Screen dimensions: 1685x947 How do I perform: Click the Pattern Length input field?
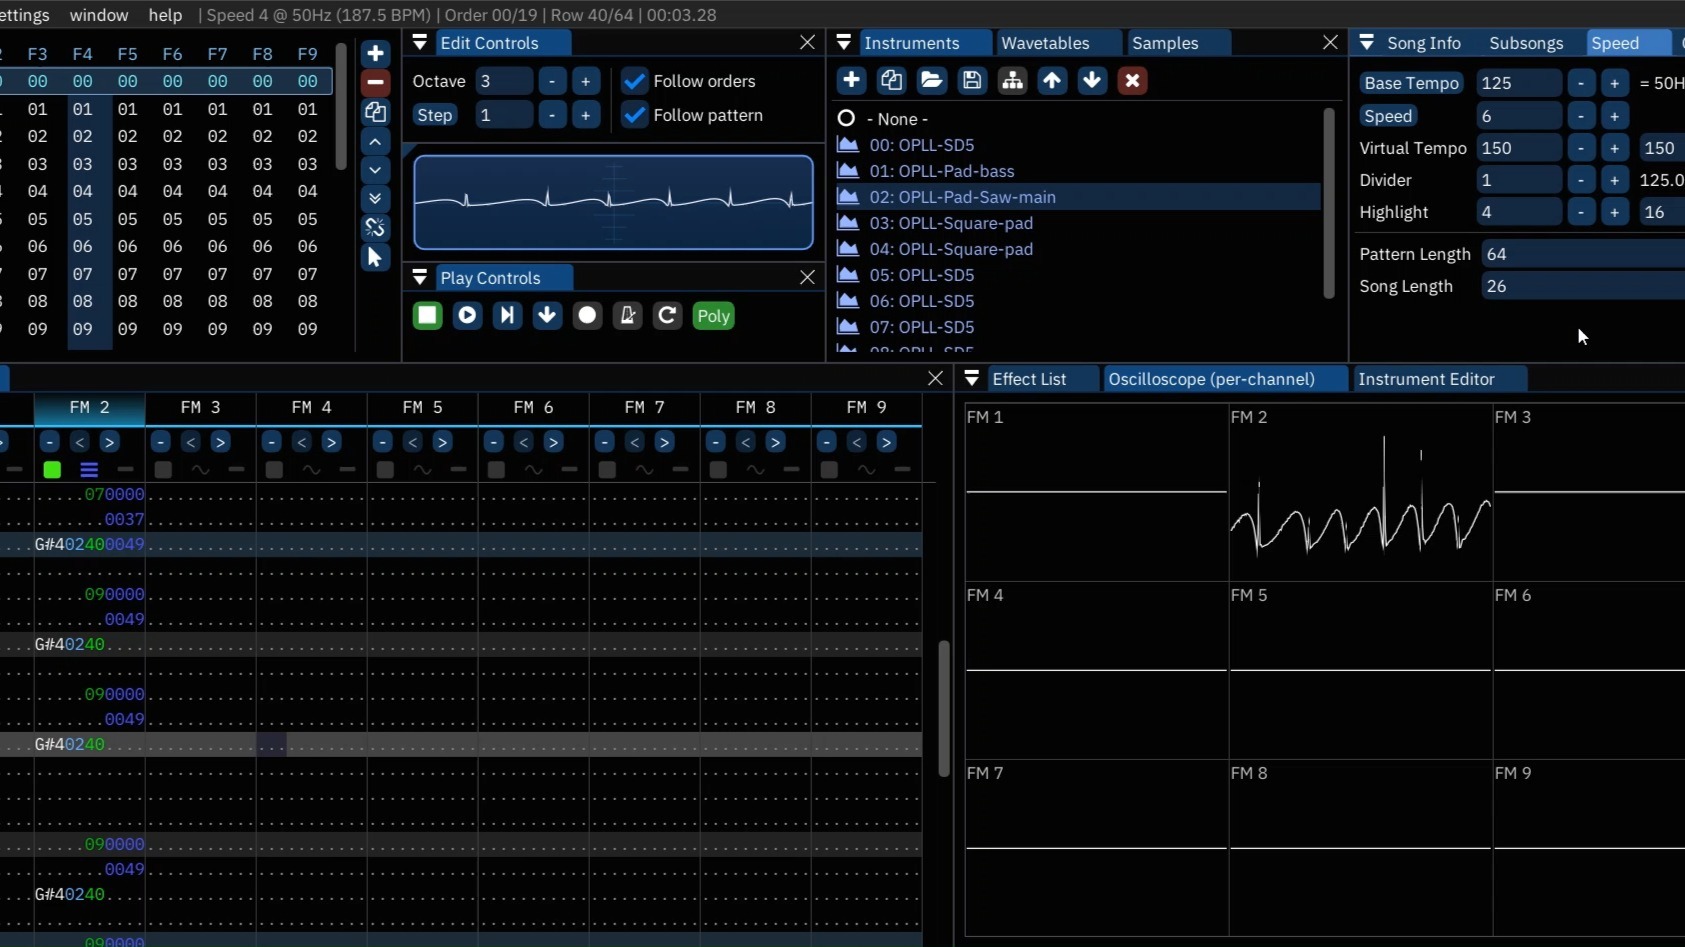1582,254
